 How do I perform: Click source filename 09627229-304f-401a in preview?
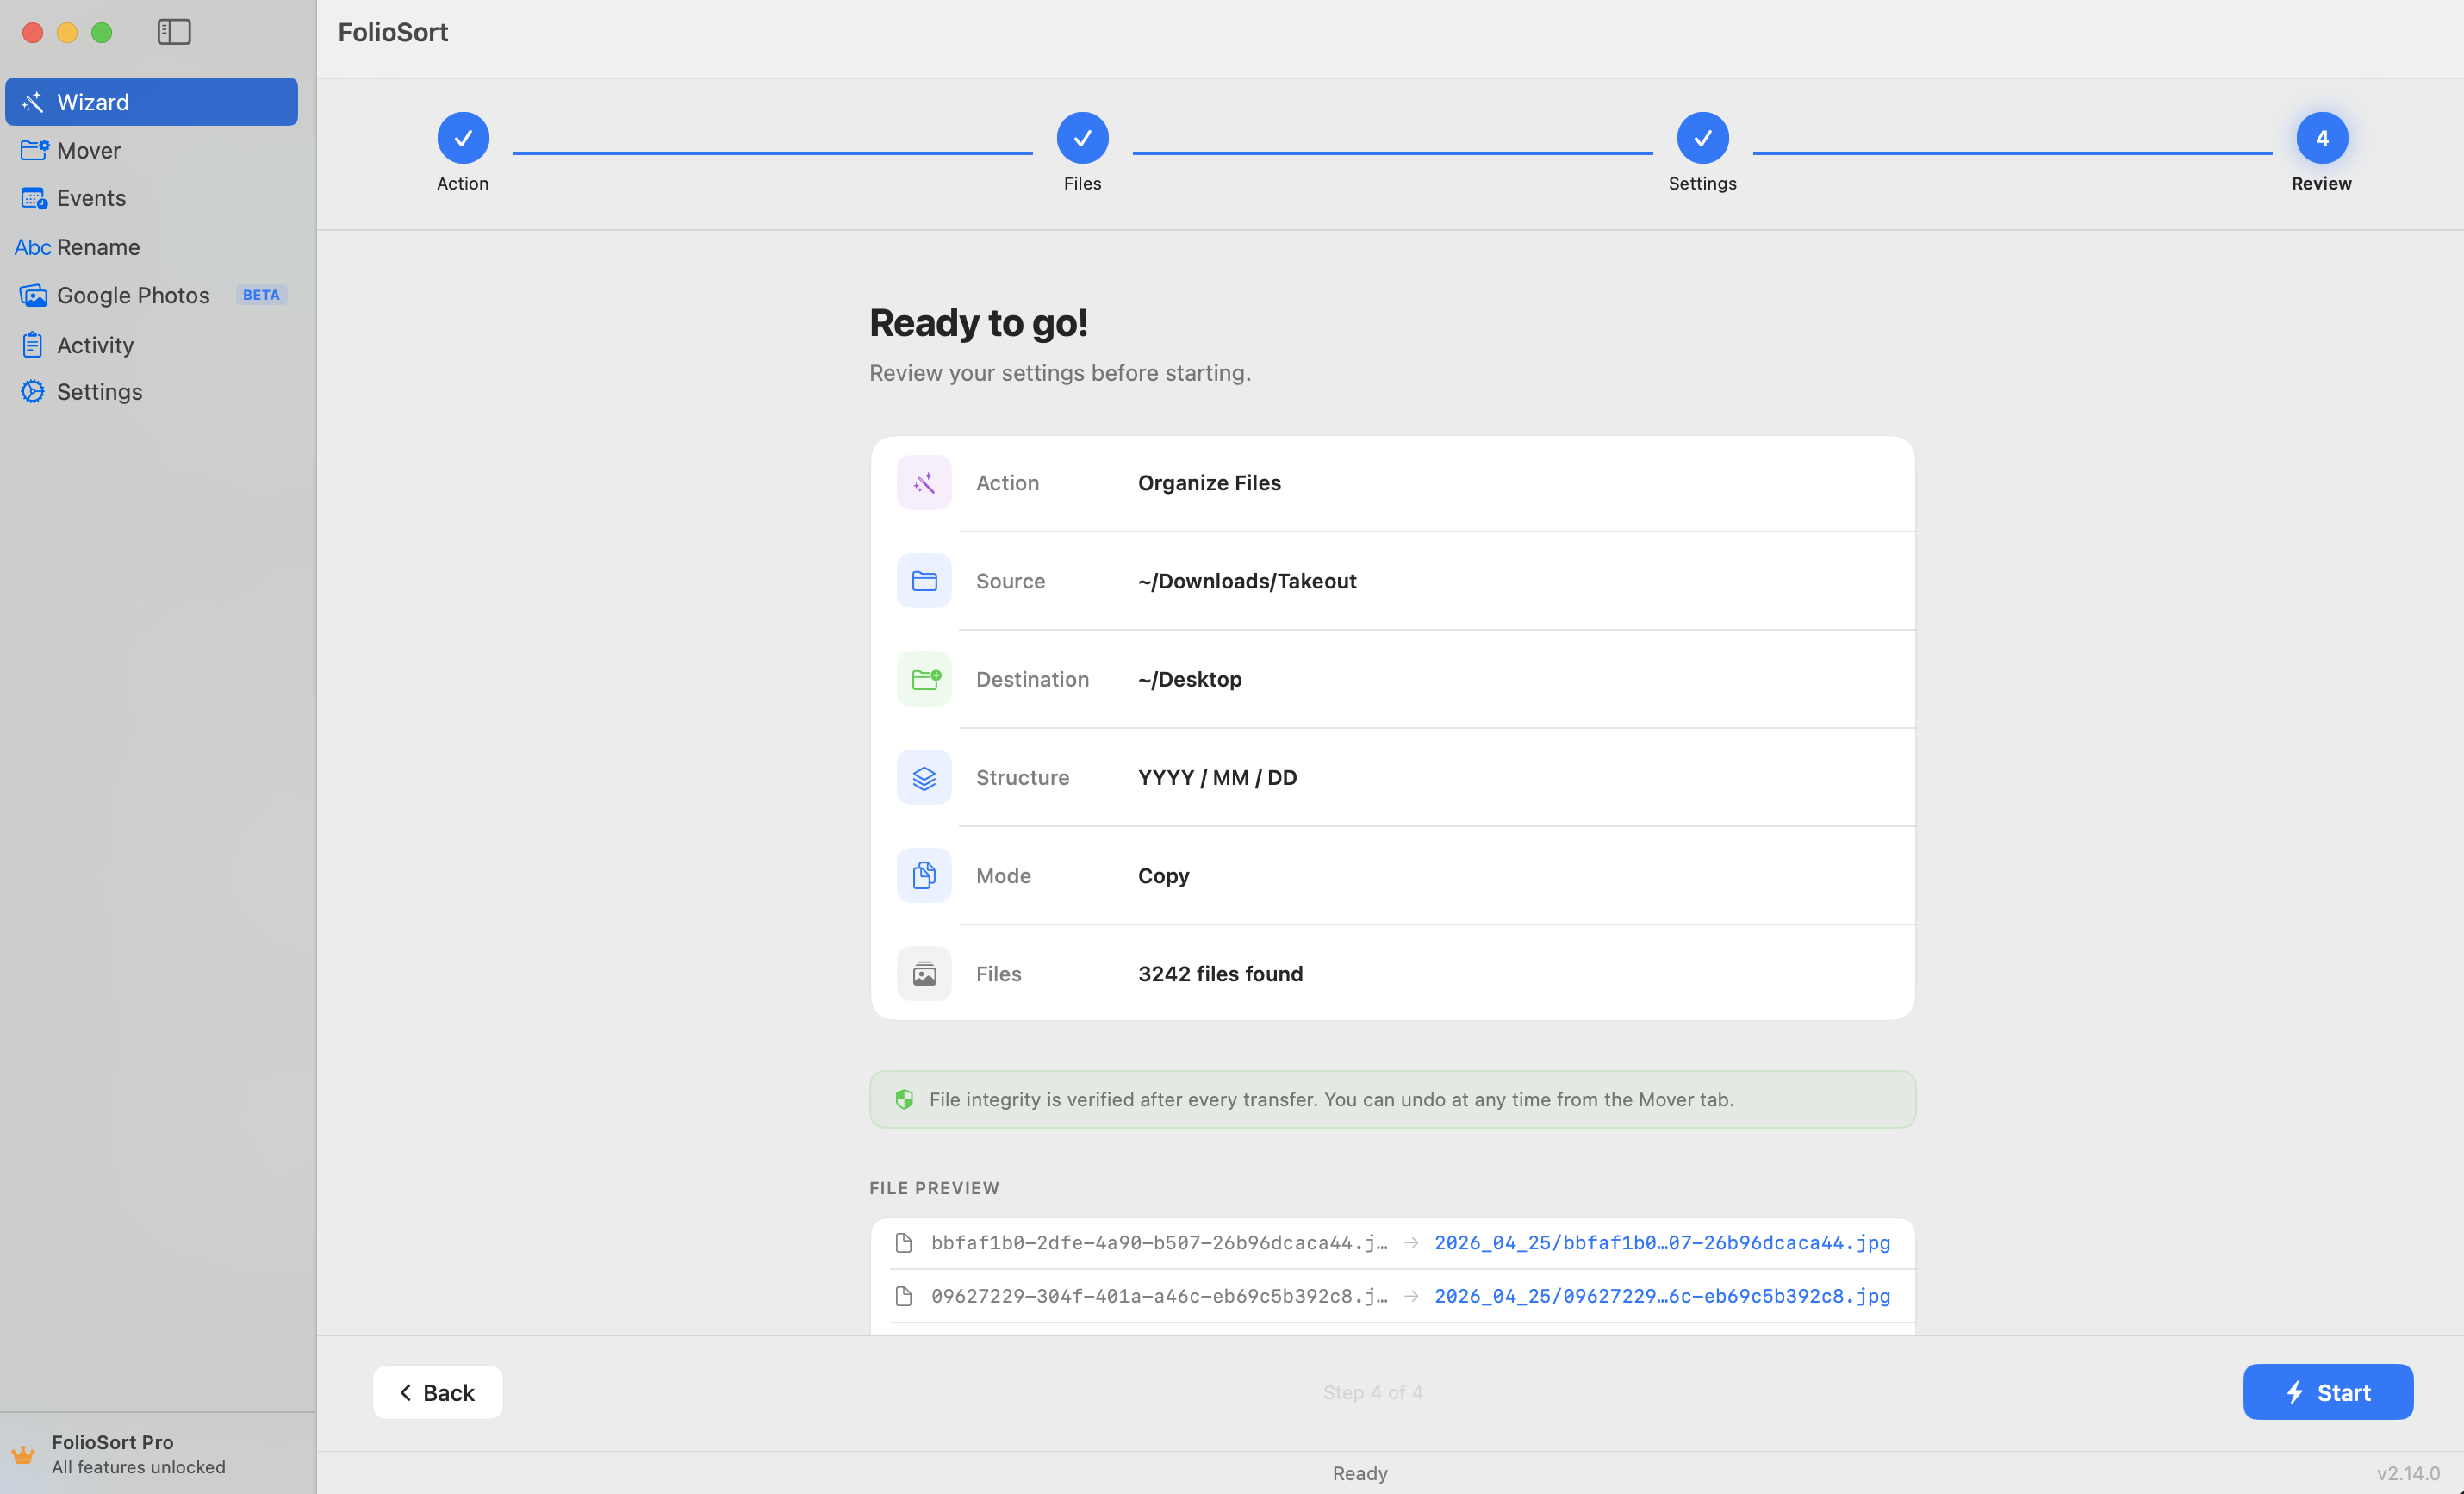tap(1159, 1296)
